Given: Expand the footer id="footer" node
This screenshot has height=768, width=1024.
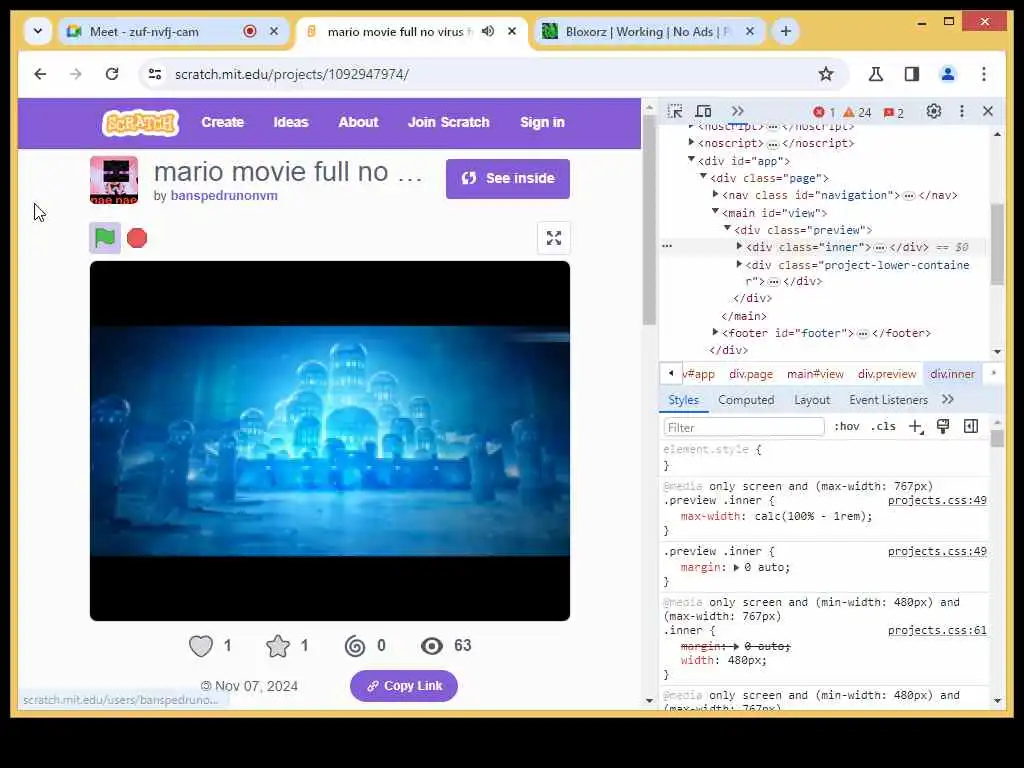Looking at the screenshot, I should tap(715, 332).
